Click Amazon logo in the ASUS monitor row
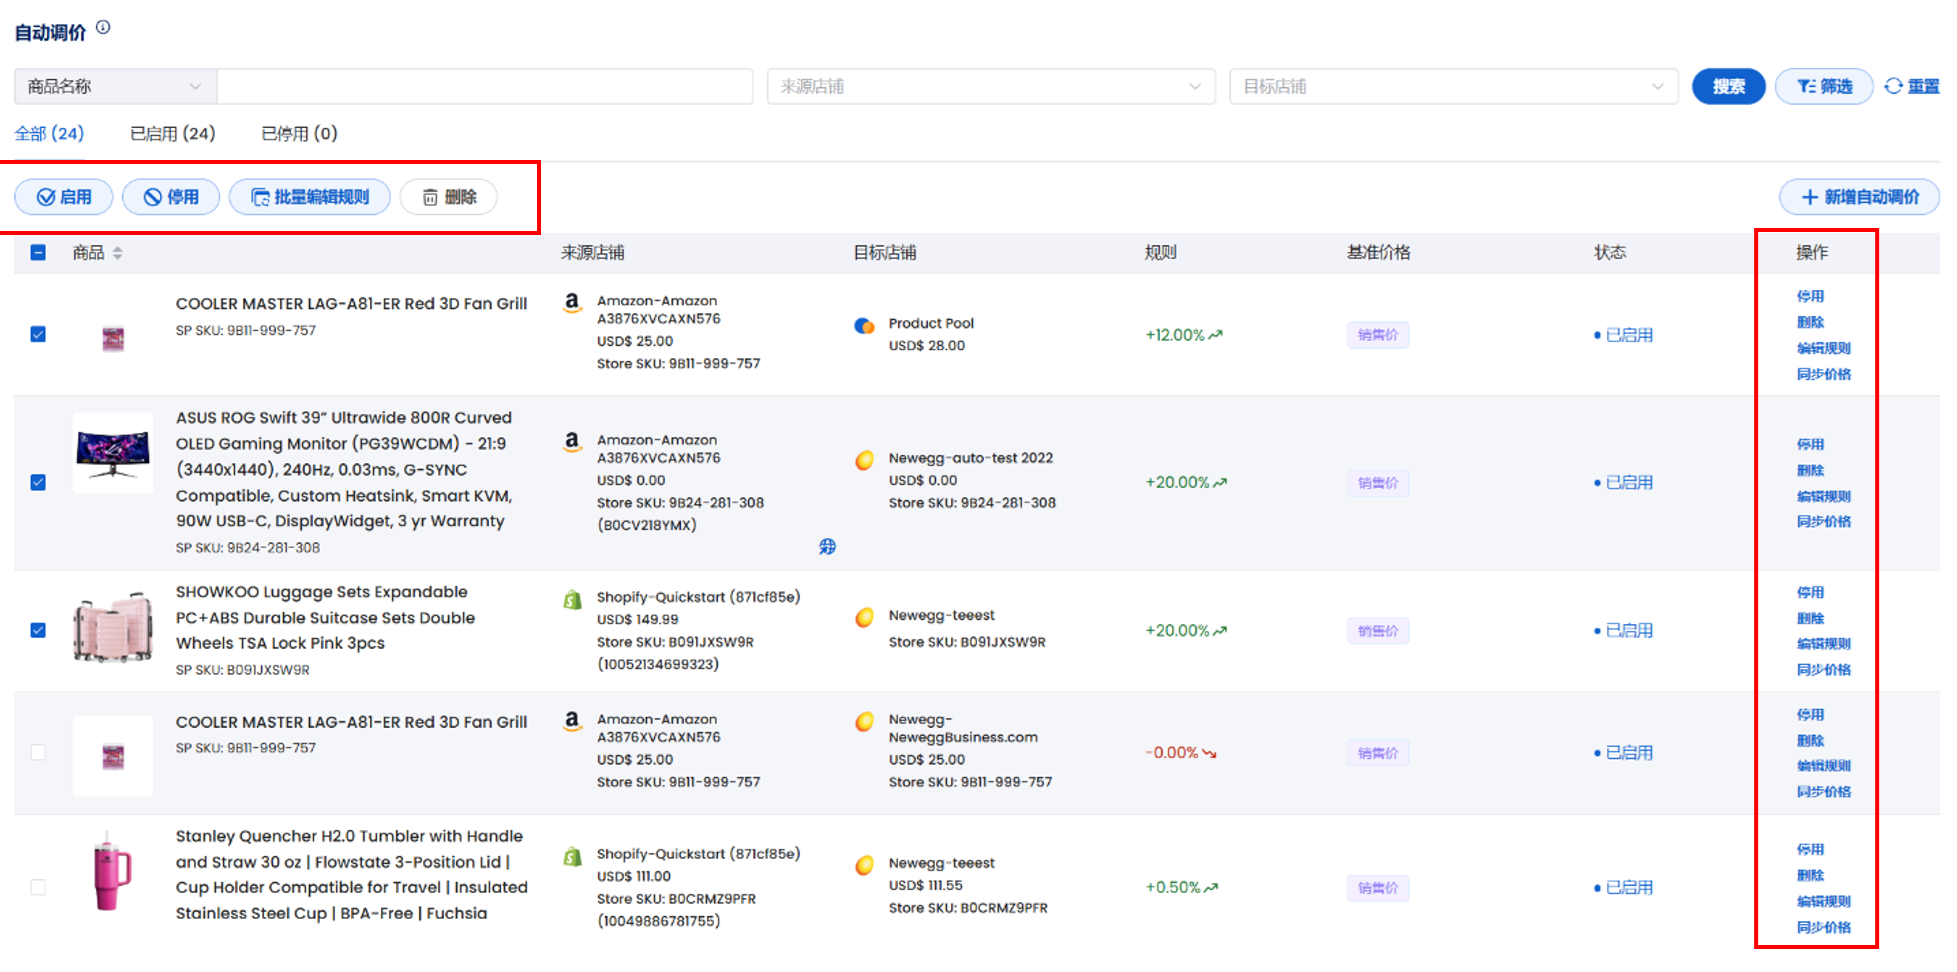 (572, 441)
